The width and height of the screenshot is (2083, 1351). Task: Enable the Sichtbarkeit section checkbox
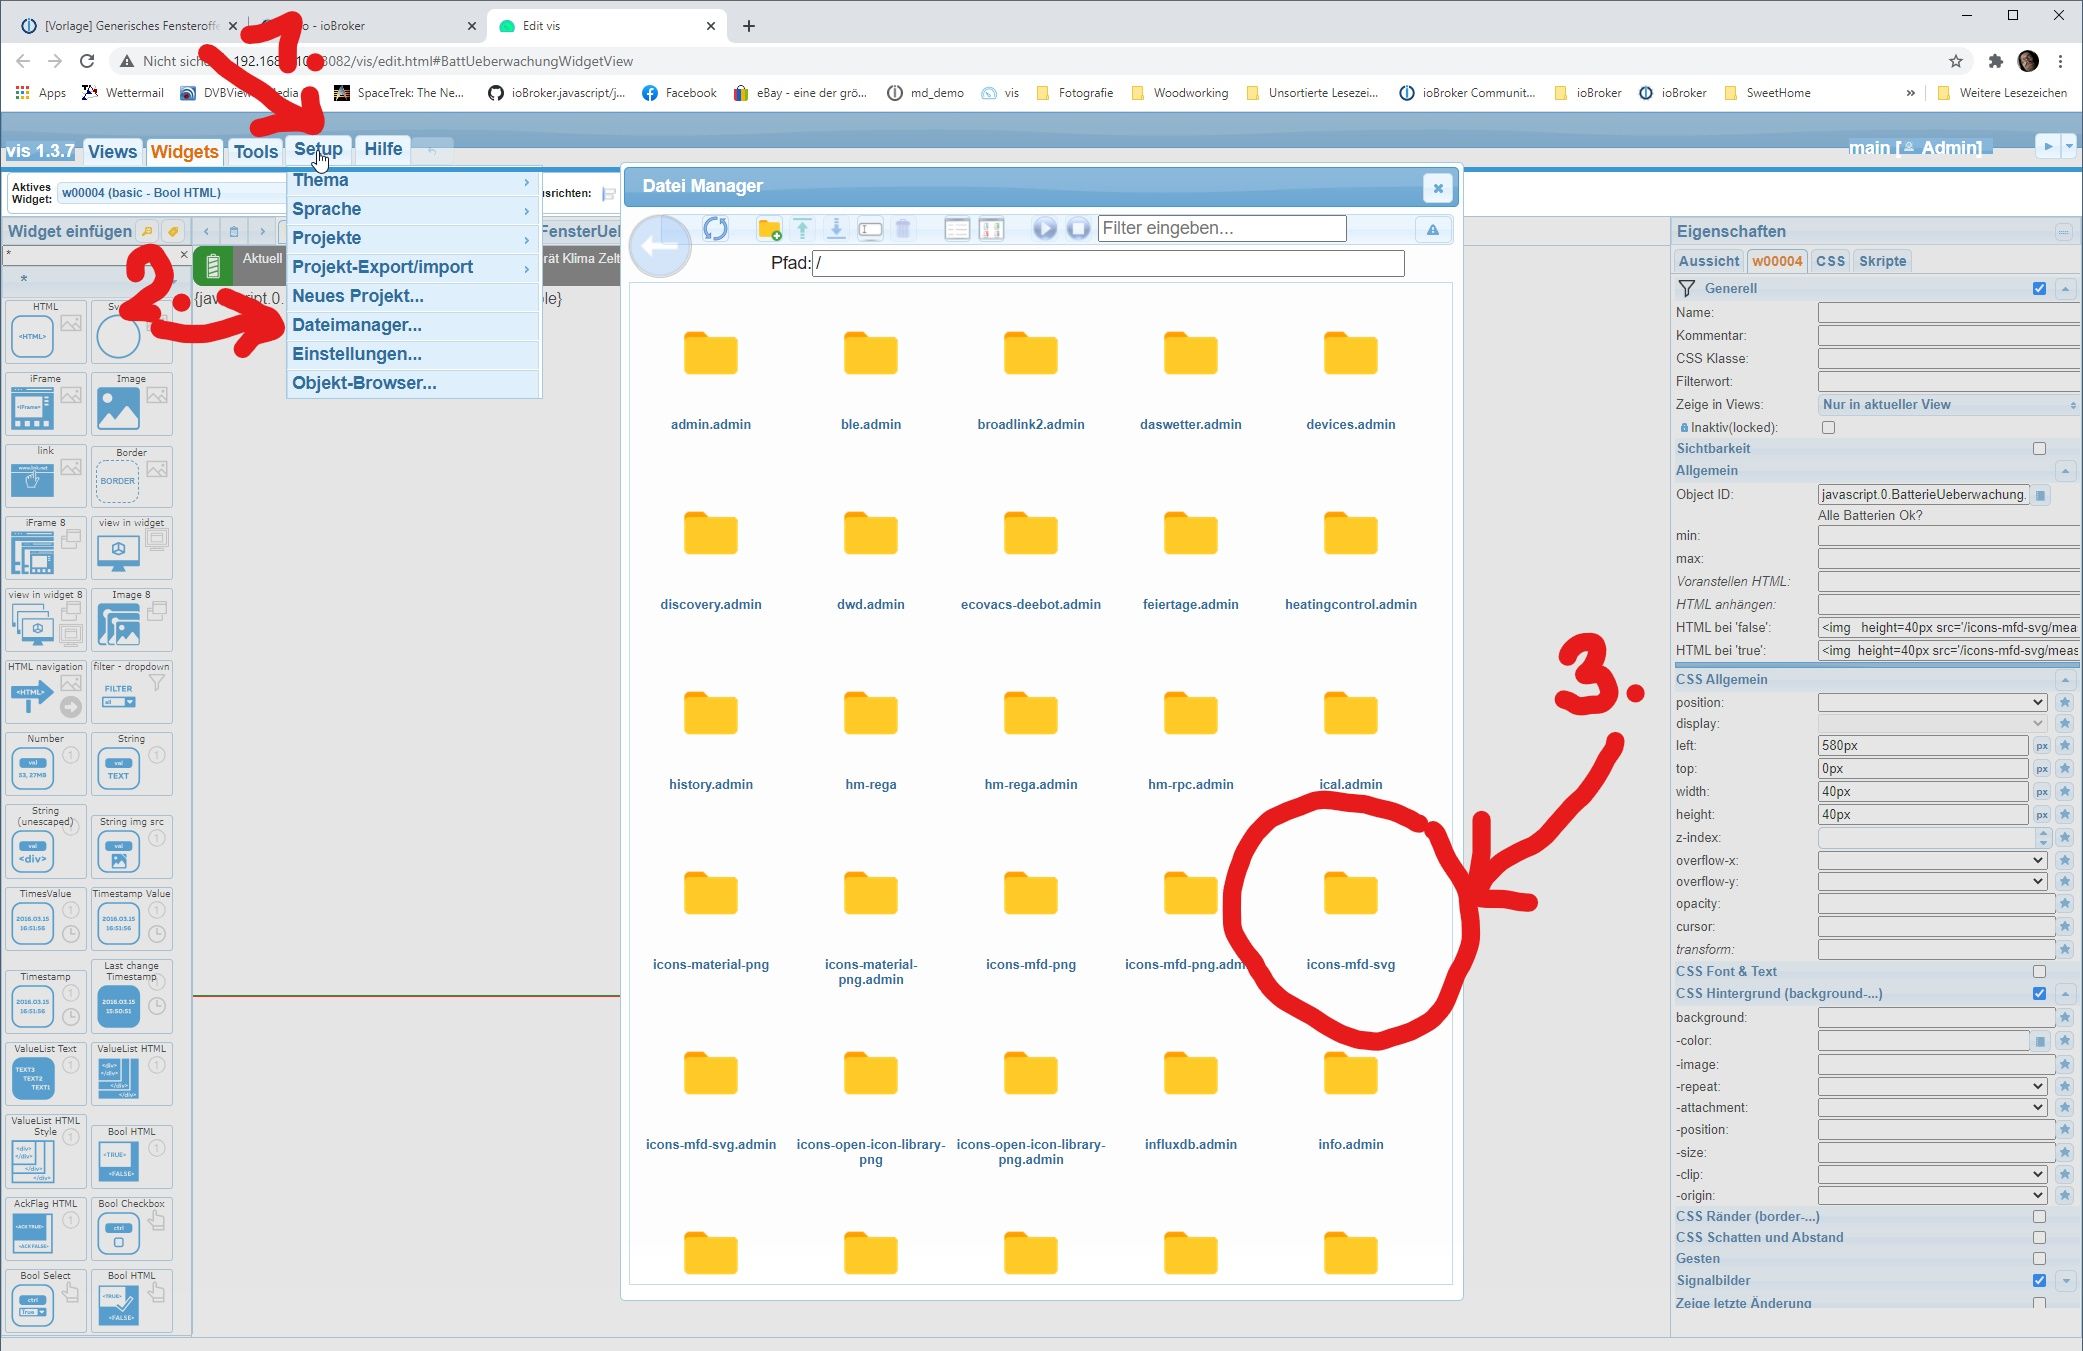pyautogui.click(x=2039, y=449)
